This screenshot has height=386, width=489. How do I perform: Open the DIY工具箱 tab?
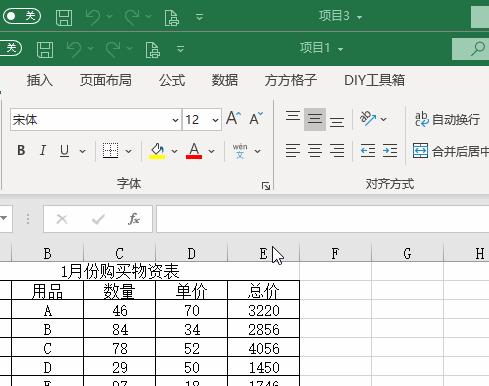point(375,80)
